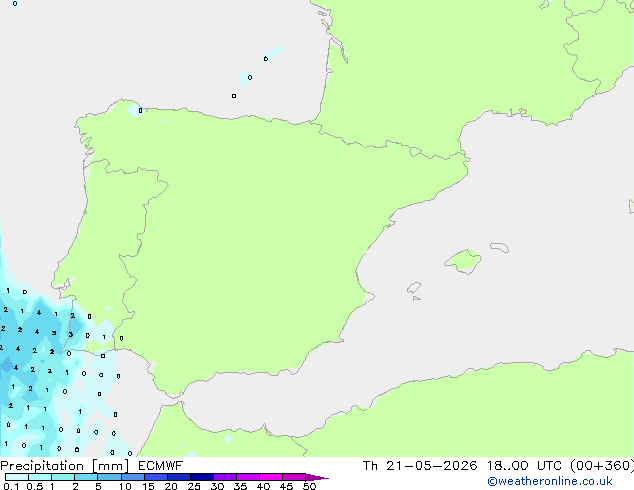This screenshot has height=490, width=634.
Task: Click the legend value '50'
Action: coord(309,486)
